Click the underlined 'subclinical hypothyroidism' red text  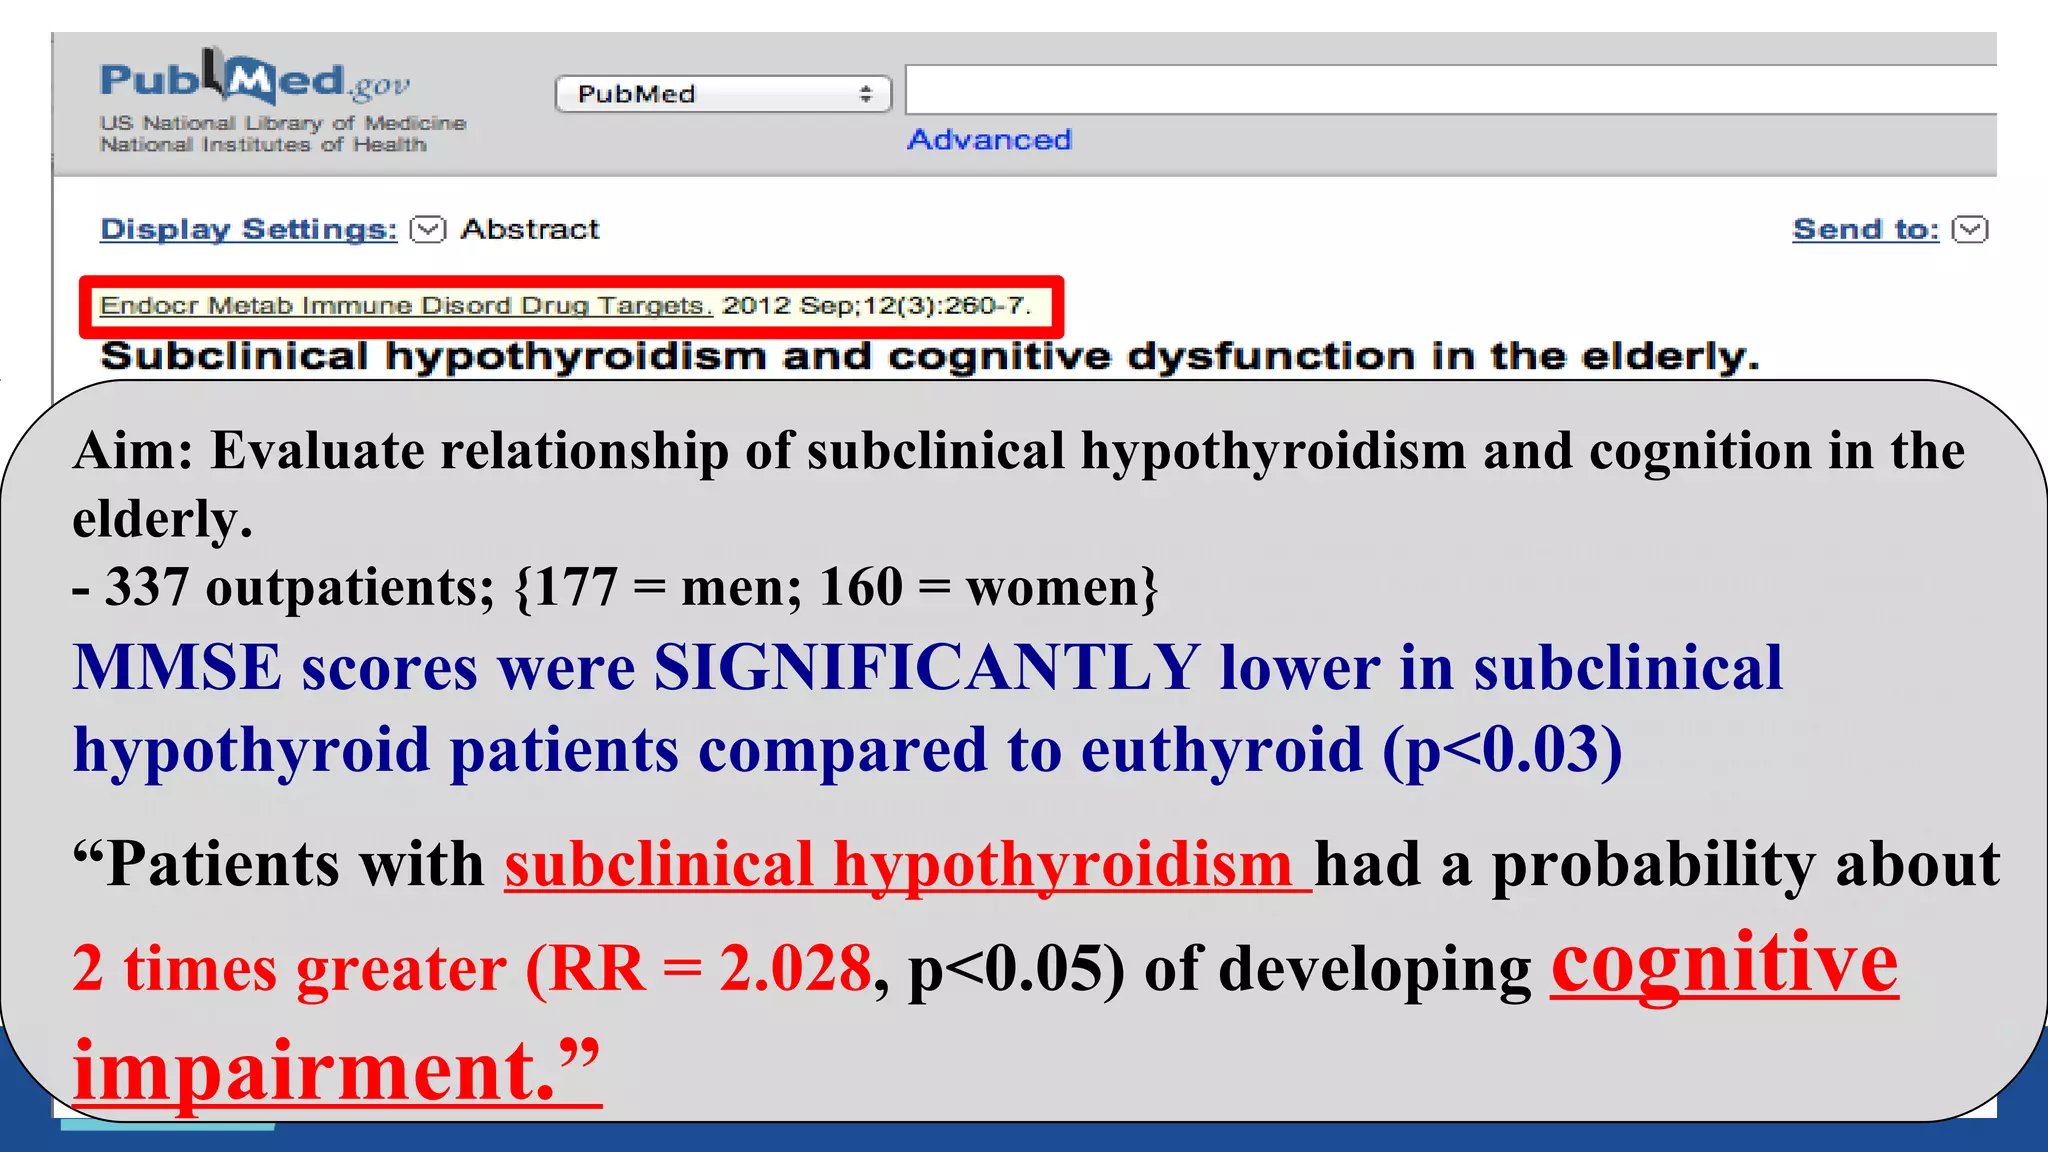tap(908, 864)
